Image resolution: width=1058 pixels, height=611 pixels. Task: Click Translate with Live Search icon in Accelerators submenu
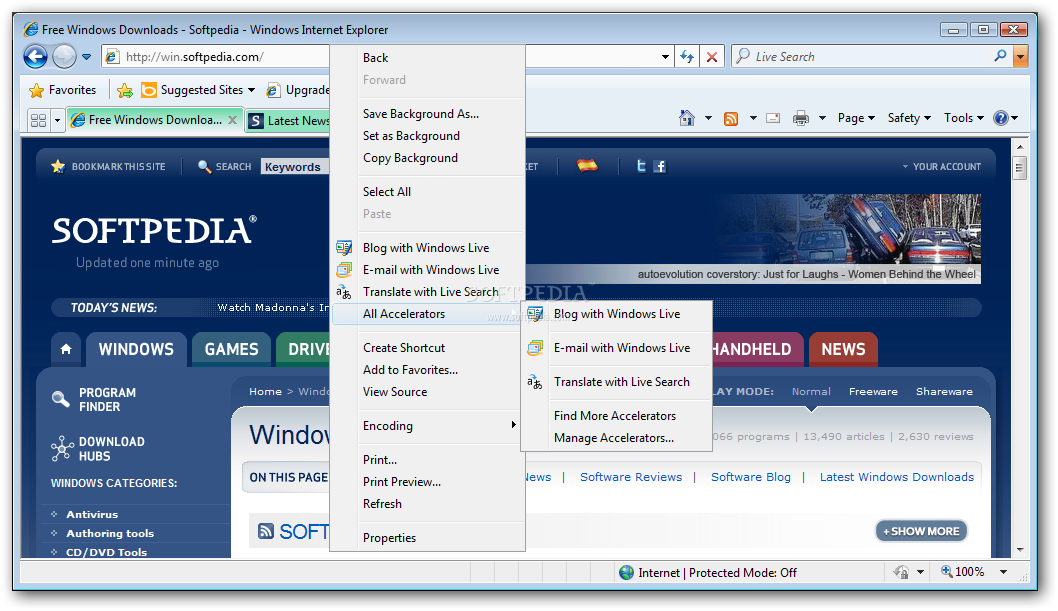535,382
